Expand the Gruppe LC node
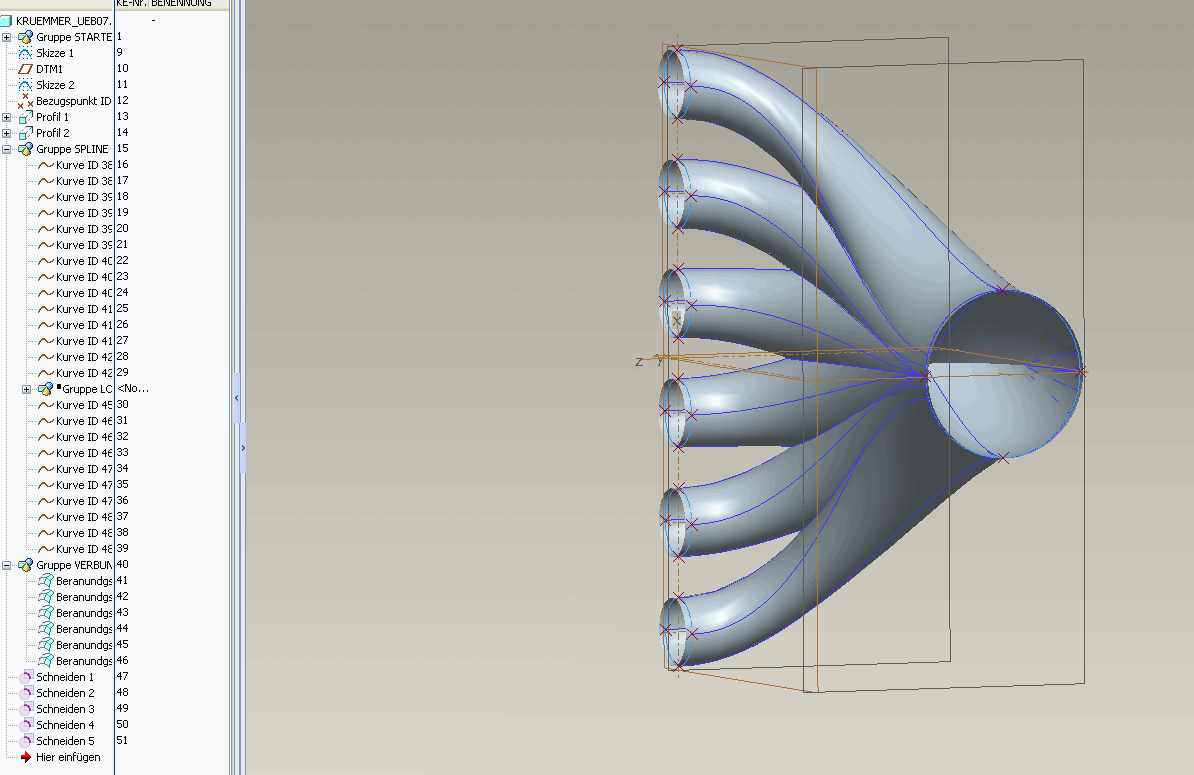 26,389
